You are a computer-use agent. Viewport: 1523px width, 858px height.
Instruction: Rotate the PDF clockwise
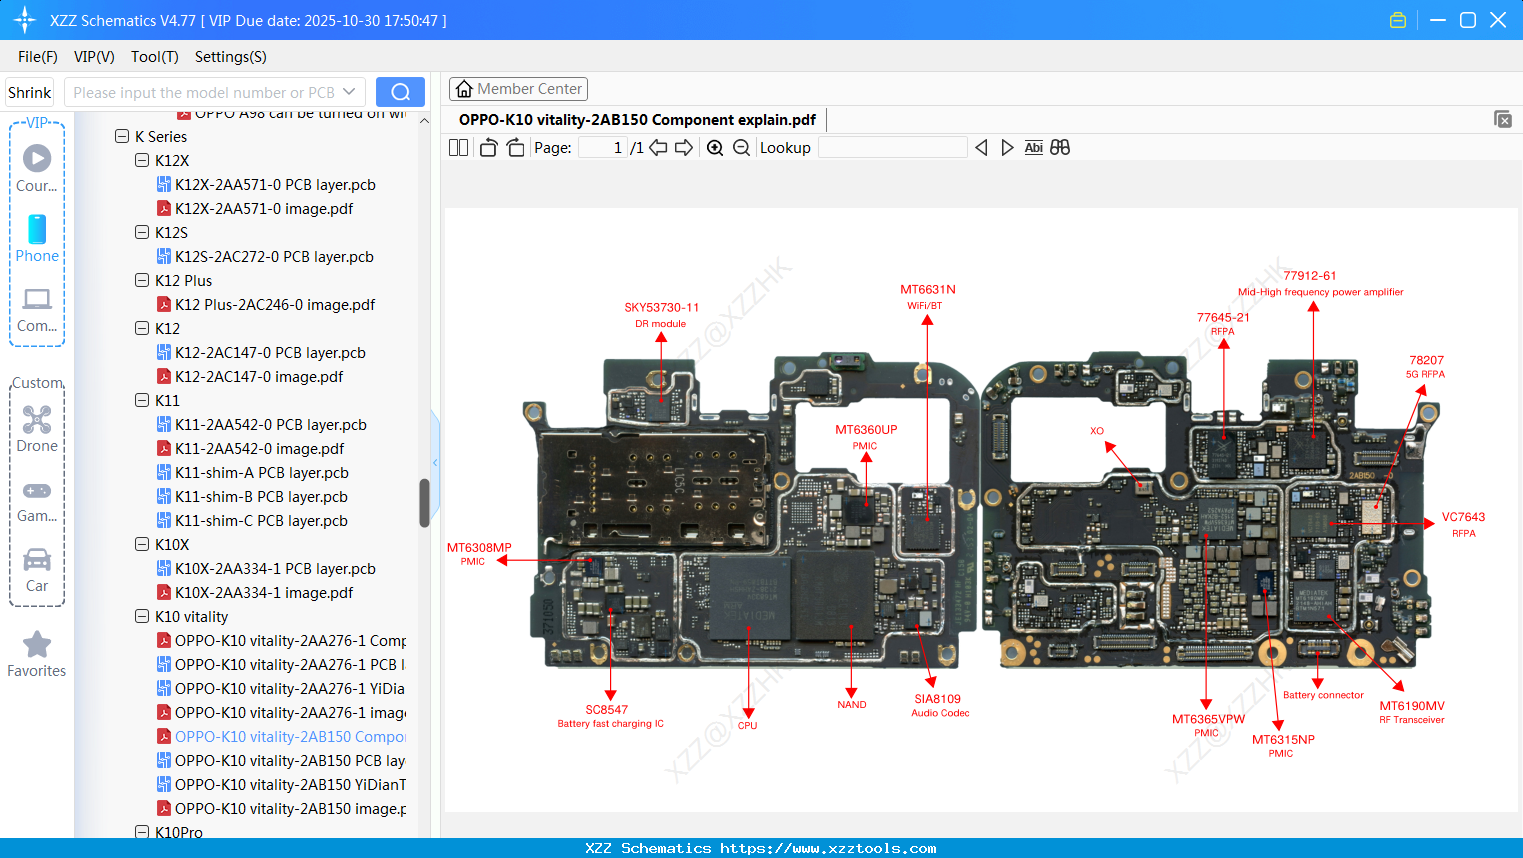(514, 147)
